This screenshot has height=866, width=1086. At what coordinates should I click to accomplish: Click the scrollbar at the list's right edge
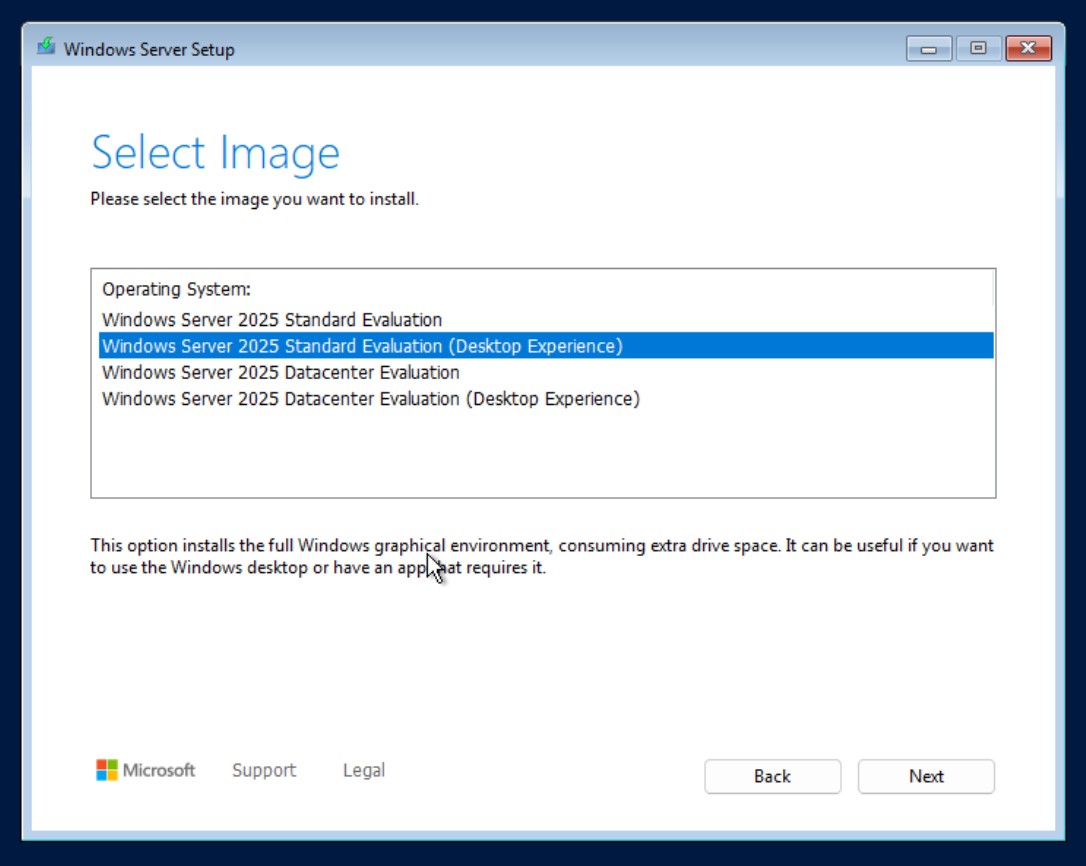(993, 290)
